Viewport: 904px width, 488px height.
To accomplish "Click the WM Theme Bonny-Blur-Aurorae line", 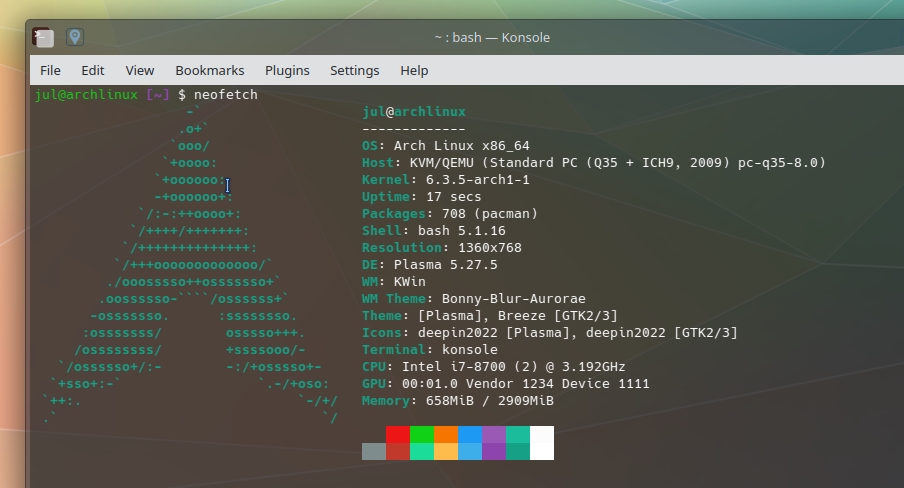I will pos(474,299).
